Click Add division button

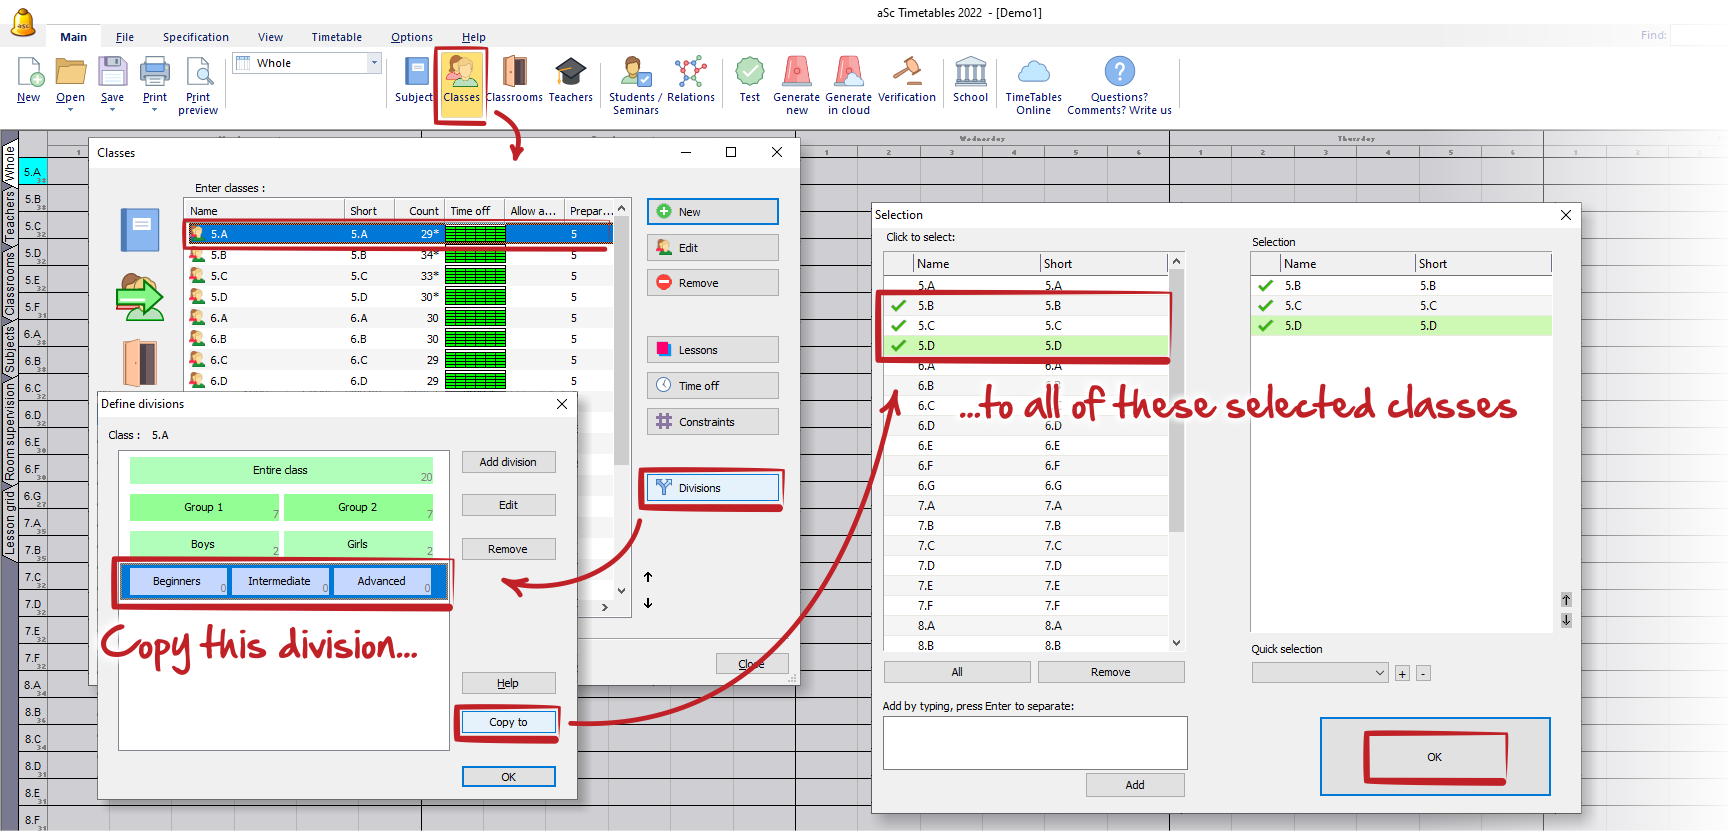508,462
